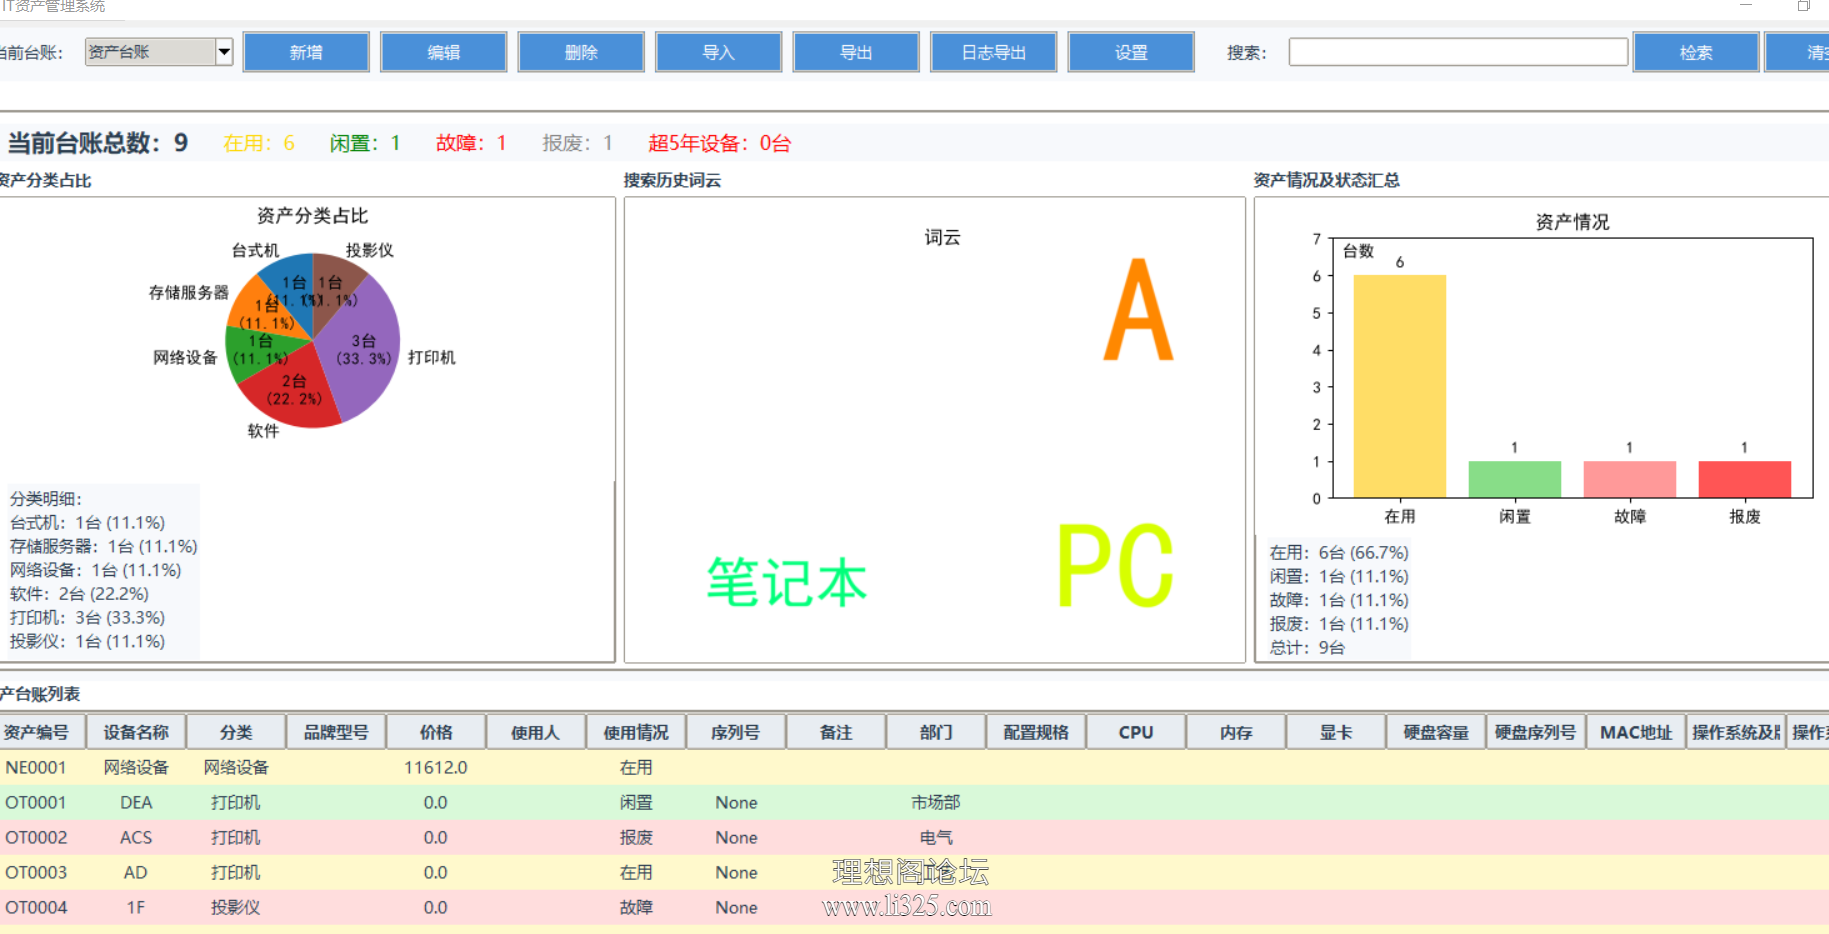The height and width of the screenshot is (934, 1829).
Task: Click the 价格 column header
Action: click(x=436, y=732)
